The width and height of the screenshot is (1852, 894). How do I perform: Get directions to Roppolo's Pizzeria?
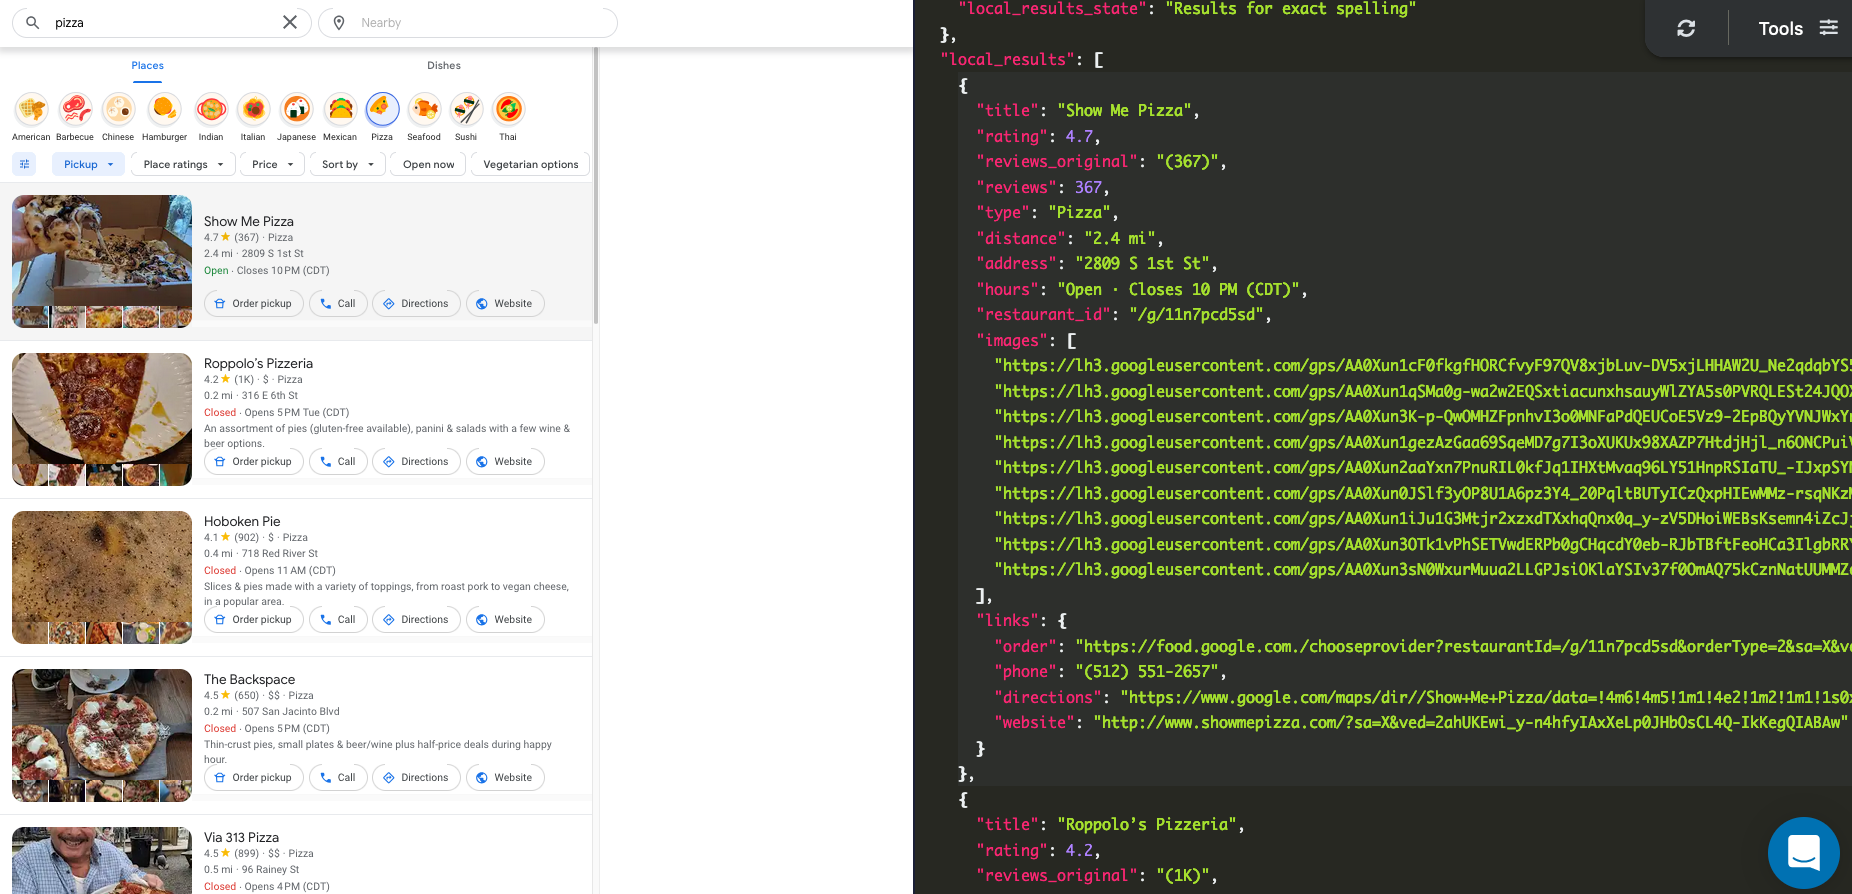[x=416, y=461]
